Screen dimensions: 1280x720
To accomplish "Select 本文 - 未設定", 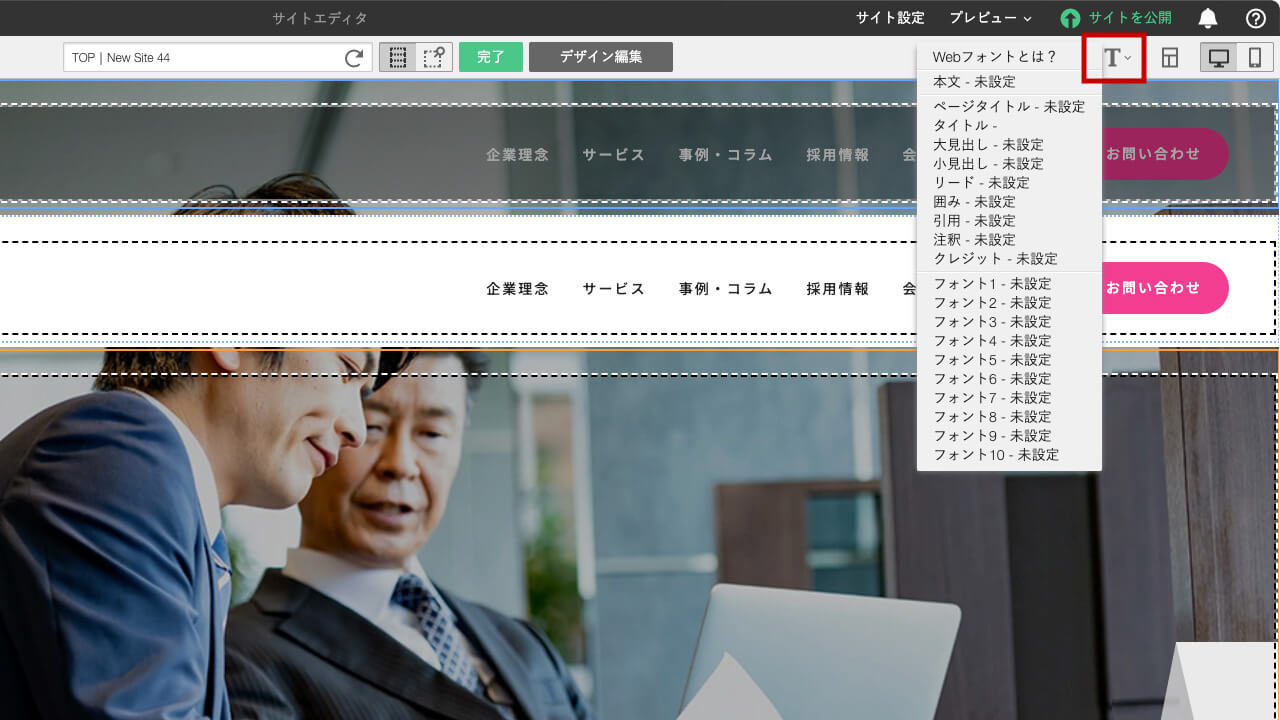I will click(x=974, y=82).
